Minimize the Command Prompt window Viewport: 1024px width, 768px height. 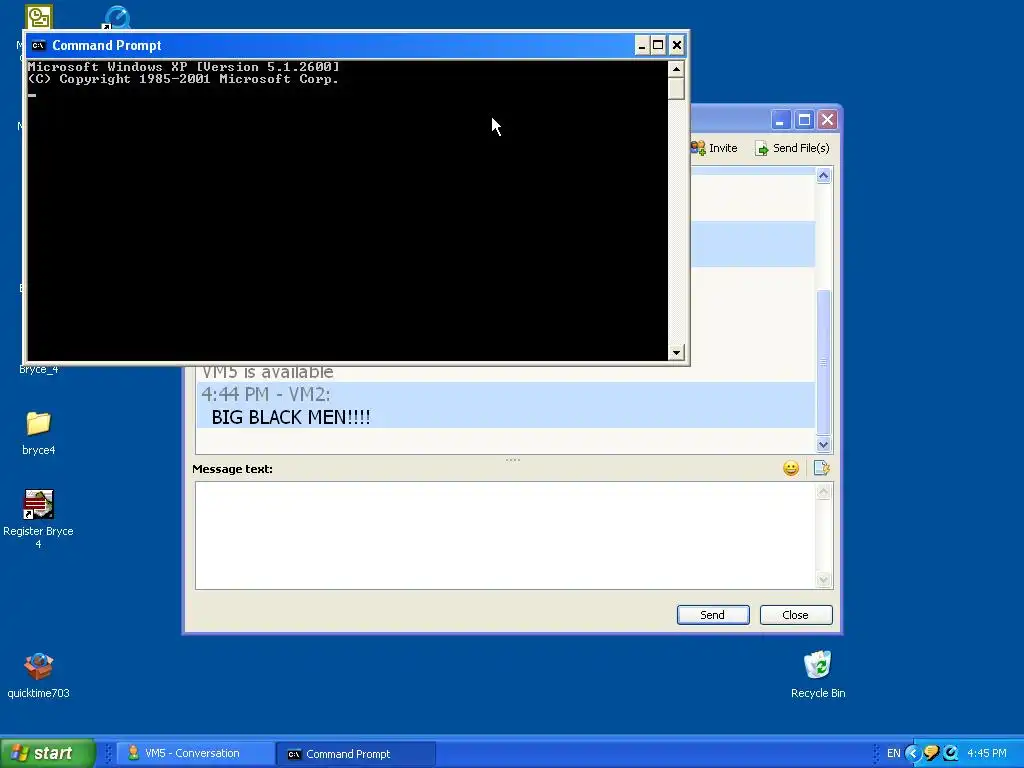(641, 45)
